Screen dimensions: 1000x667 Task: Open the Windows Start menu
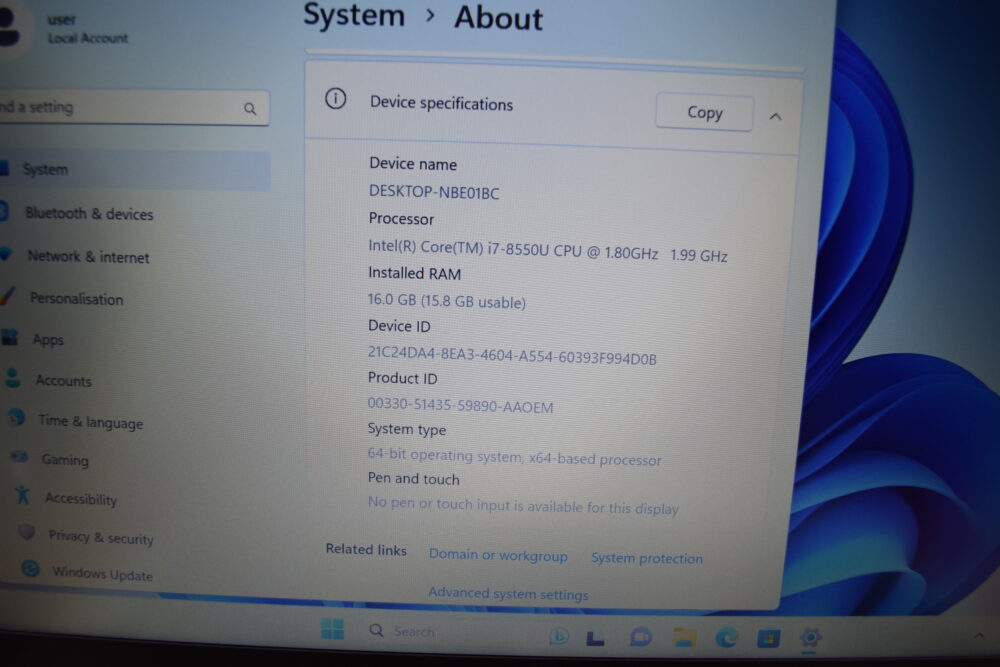pyautogui.click(x=332, y=629)
